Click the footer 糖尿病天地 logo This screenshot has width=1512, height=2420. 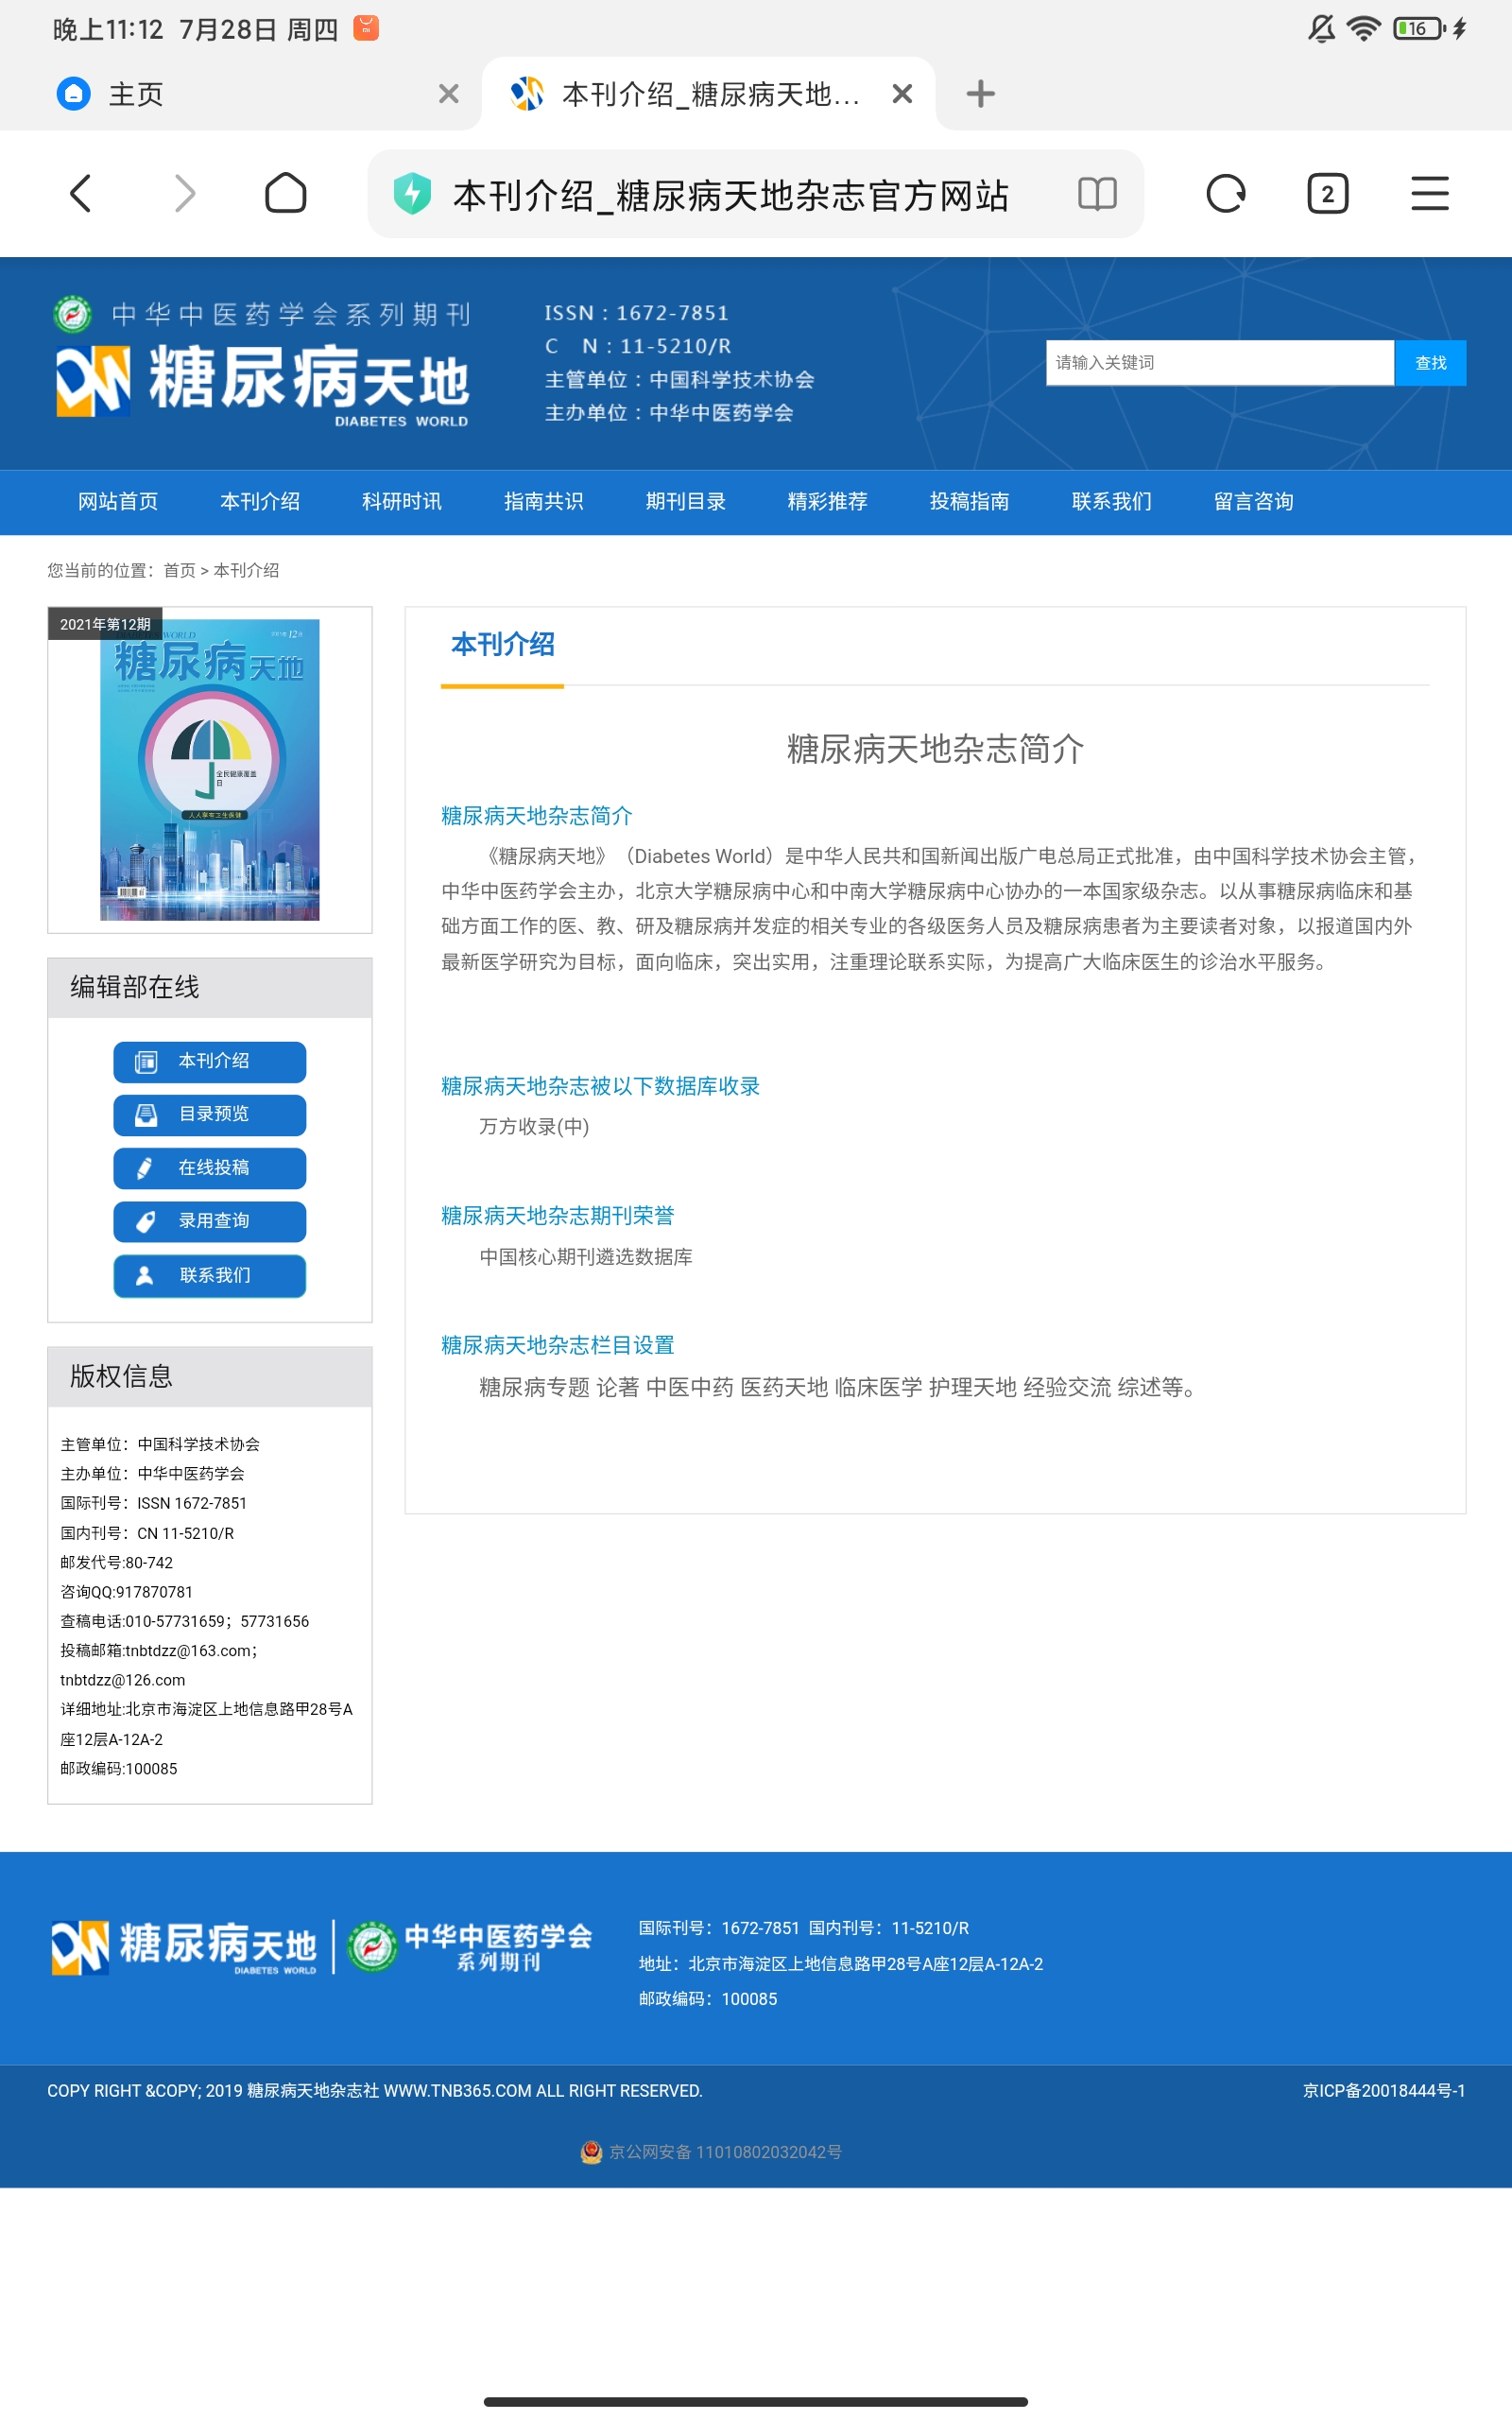click(184, 1946)
